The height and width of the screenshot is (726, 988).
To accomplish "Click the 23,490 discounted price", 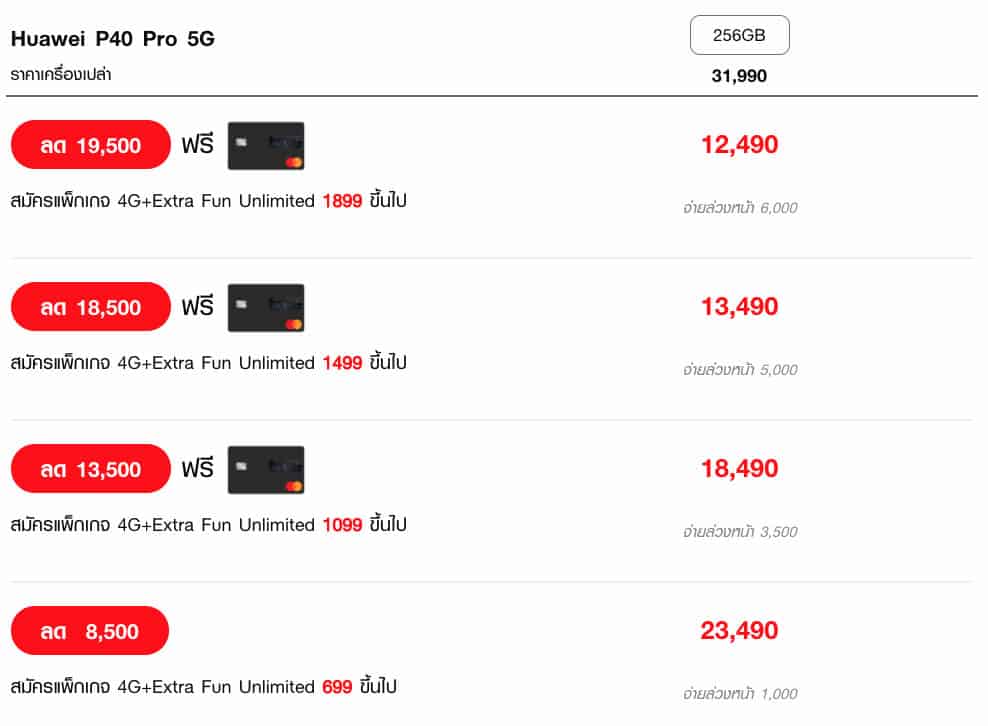I will (x=739, y=631).
